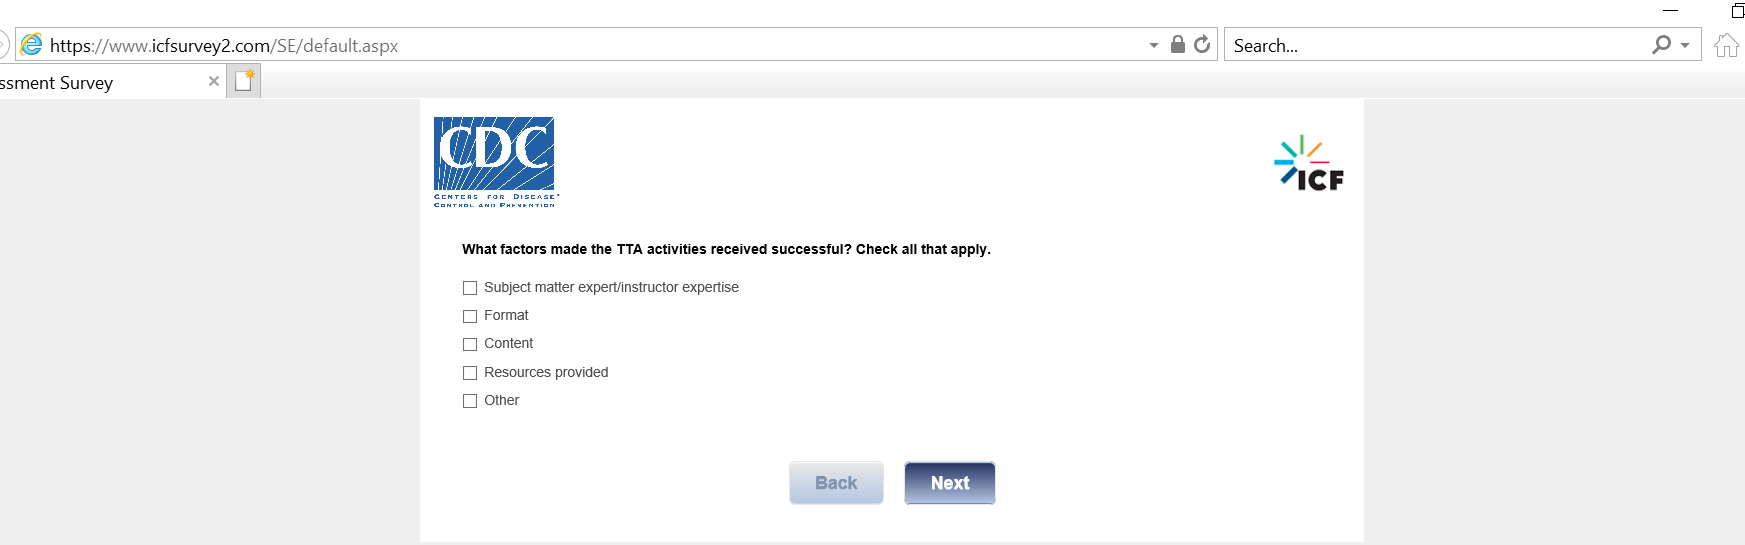Close the Assessment Survey tab
The height and width of the screenshot is (545, 1745).
coord(213,82)
